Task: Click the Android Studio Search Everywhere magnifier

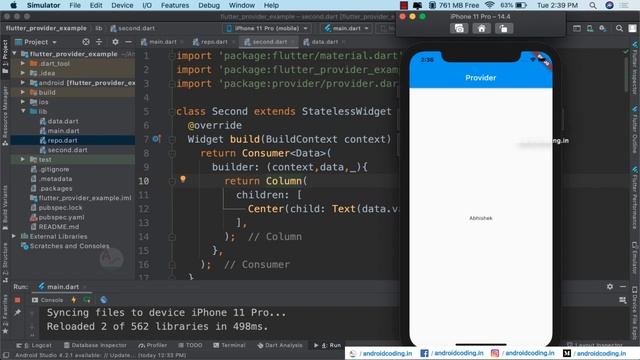Action: point(619,28)
